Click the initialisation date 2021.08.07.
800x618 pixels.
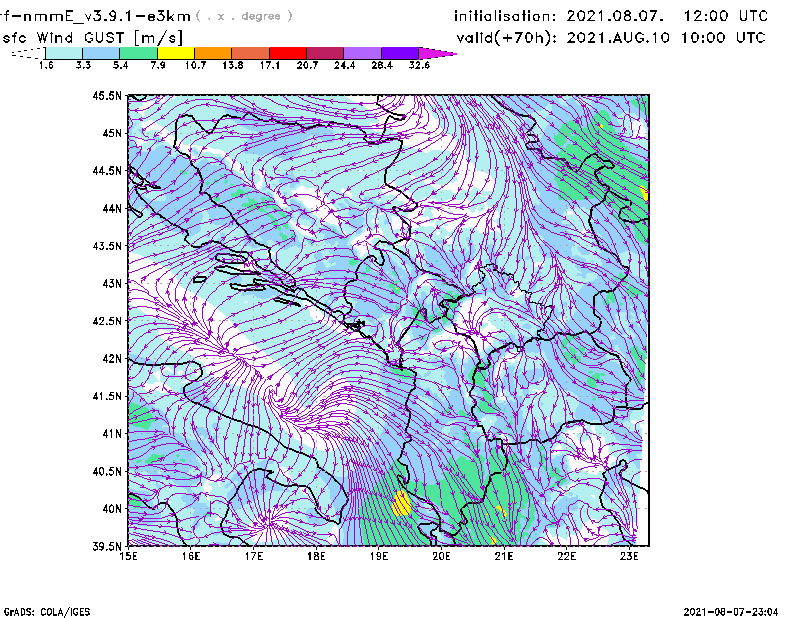click(x=615, y=16)
